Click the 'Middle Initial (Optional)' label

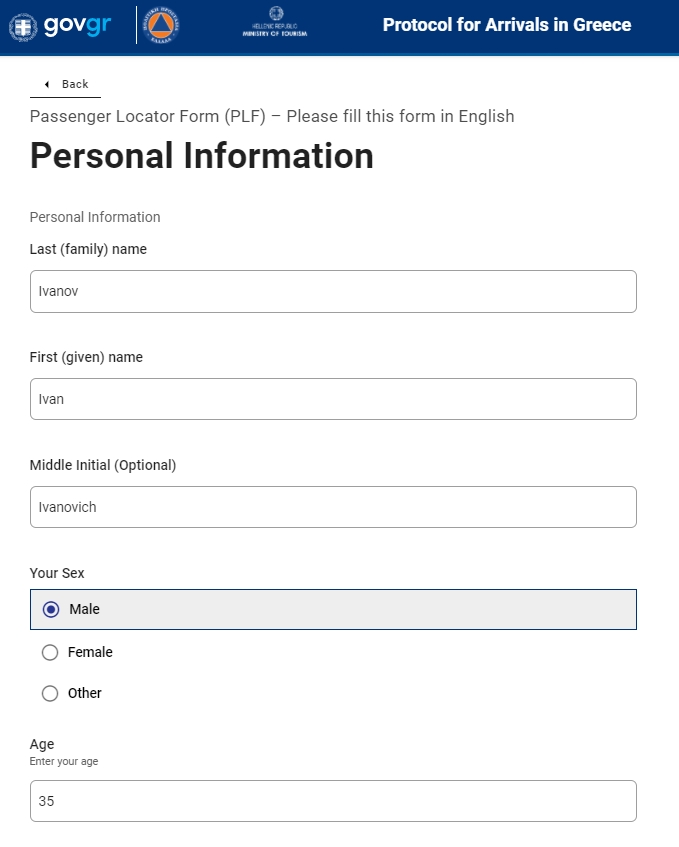coord(103,465)
